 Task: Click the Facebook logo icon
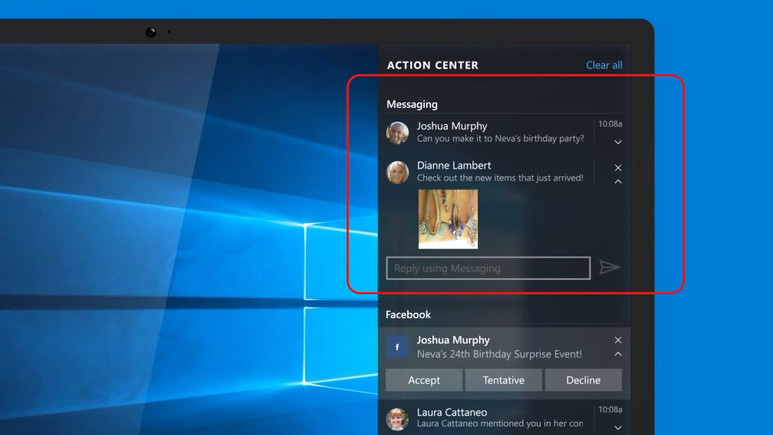click(397, 347)
